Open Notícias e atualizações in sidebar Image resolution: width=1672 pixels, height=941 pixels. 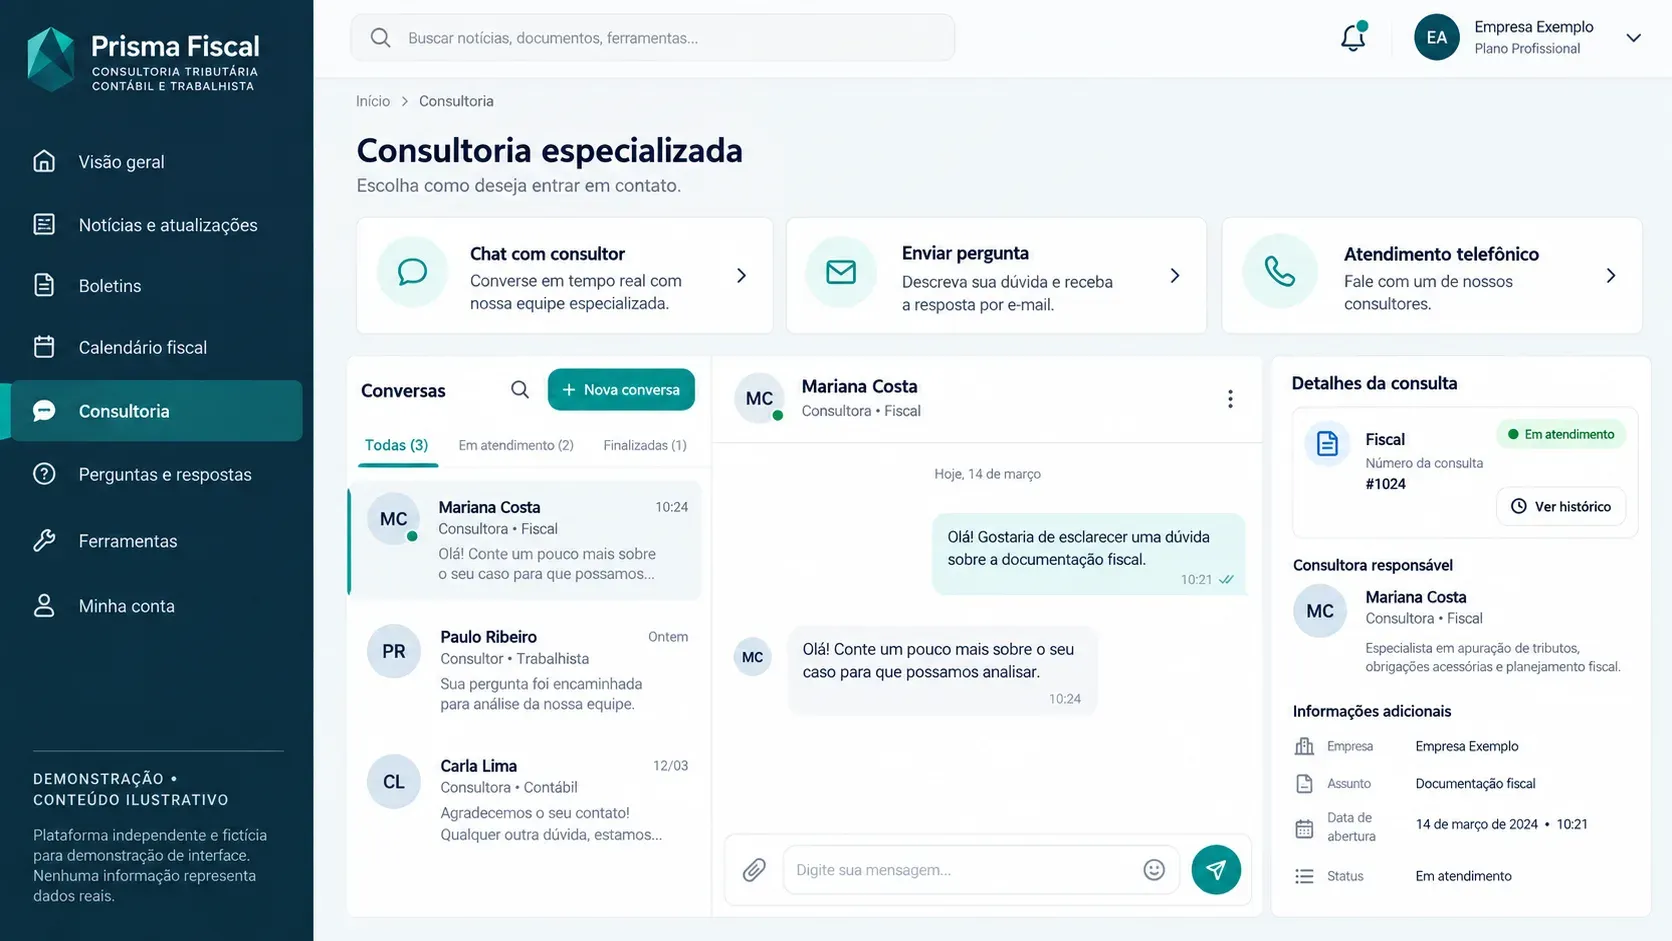[x=157, y=225]
